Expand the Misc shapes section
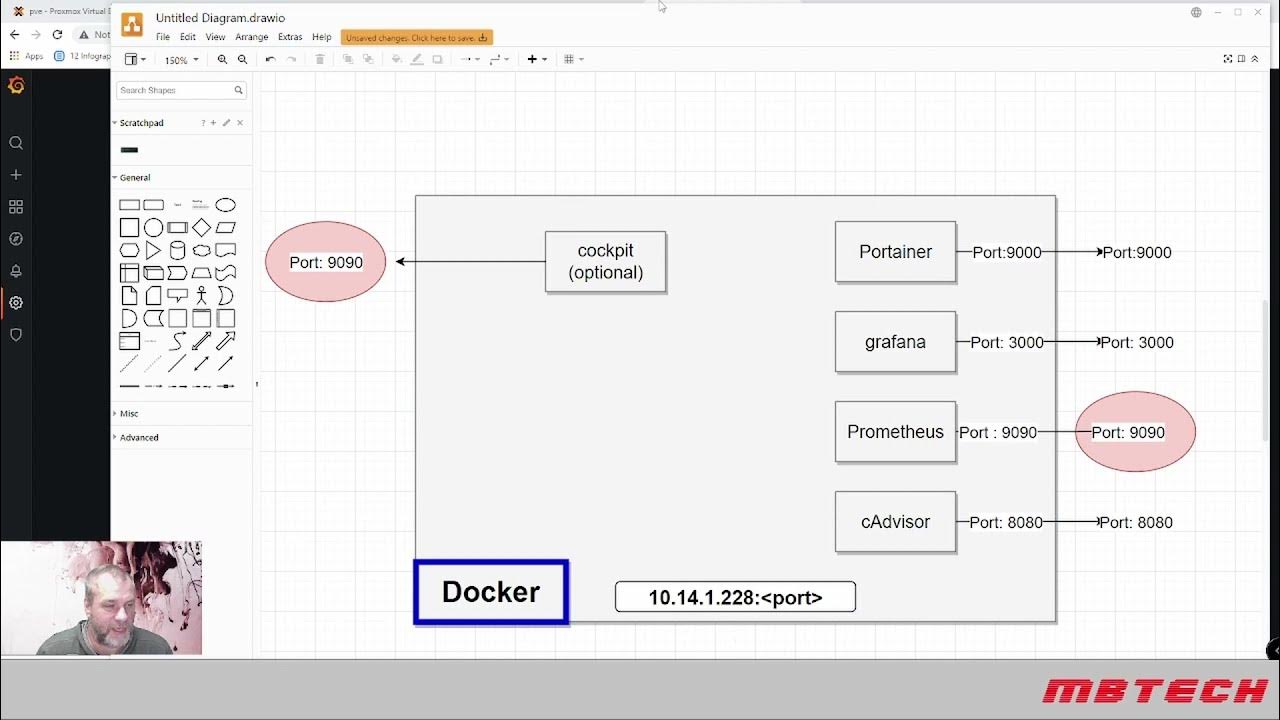 [125, 413]
